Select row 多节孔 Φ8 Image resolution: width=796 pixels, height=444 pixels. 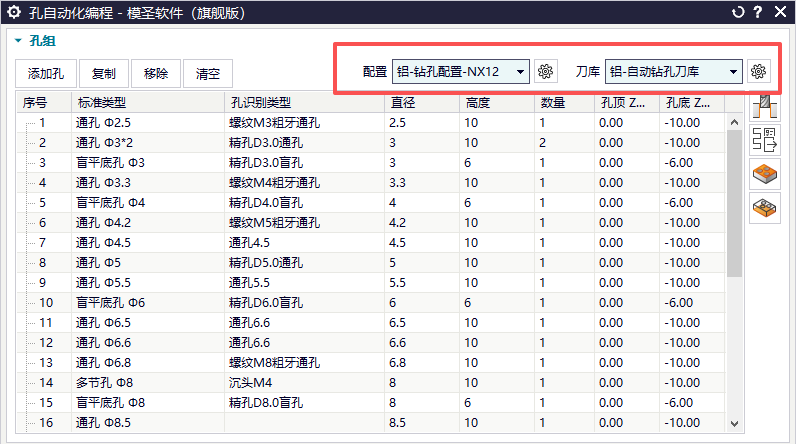pyautogui.click(x=371, y=383)
